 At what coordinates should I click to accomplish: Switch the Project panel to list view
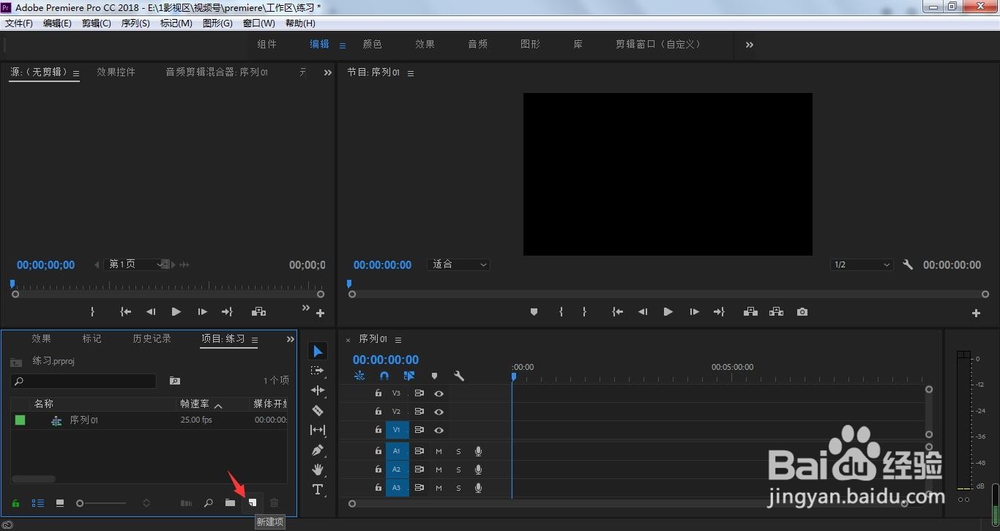click(x=38, y=503)
